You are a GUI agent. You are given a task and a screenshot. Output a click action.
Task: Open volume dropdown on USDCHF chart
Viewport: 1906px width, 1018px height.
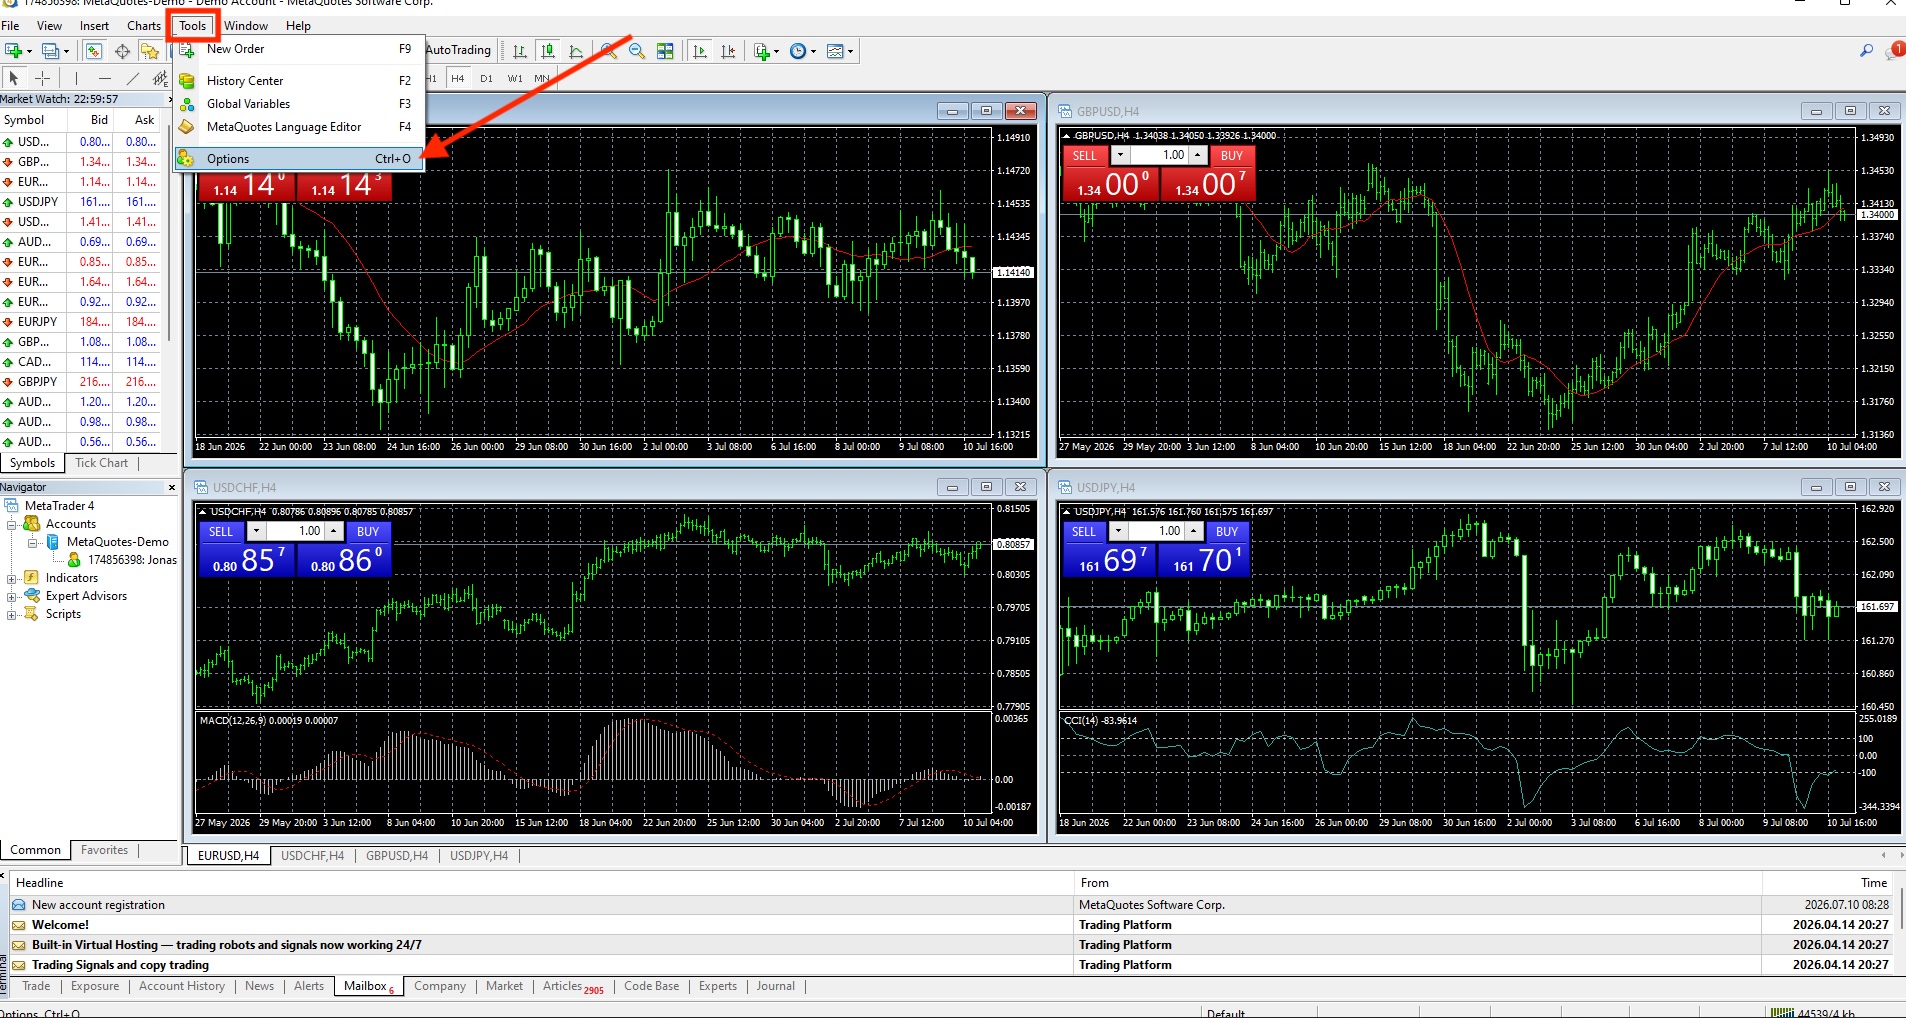tap(257, 532)
